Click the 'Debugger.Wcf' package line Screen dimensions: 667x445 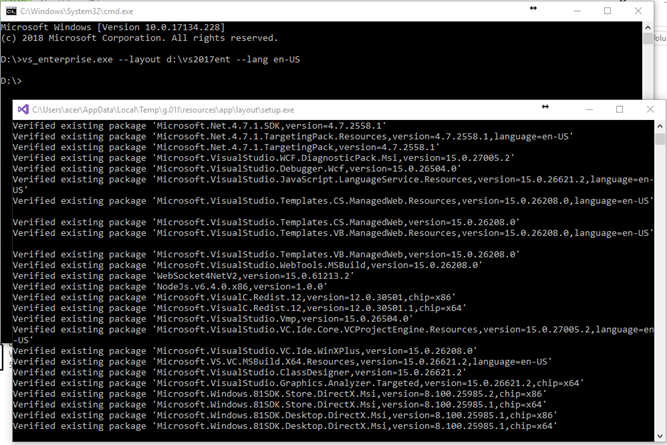pyautogui.click(x=237, y=169)
